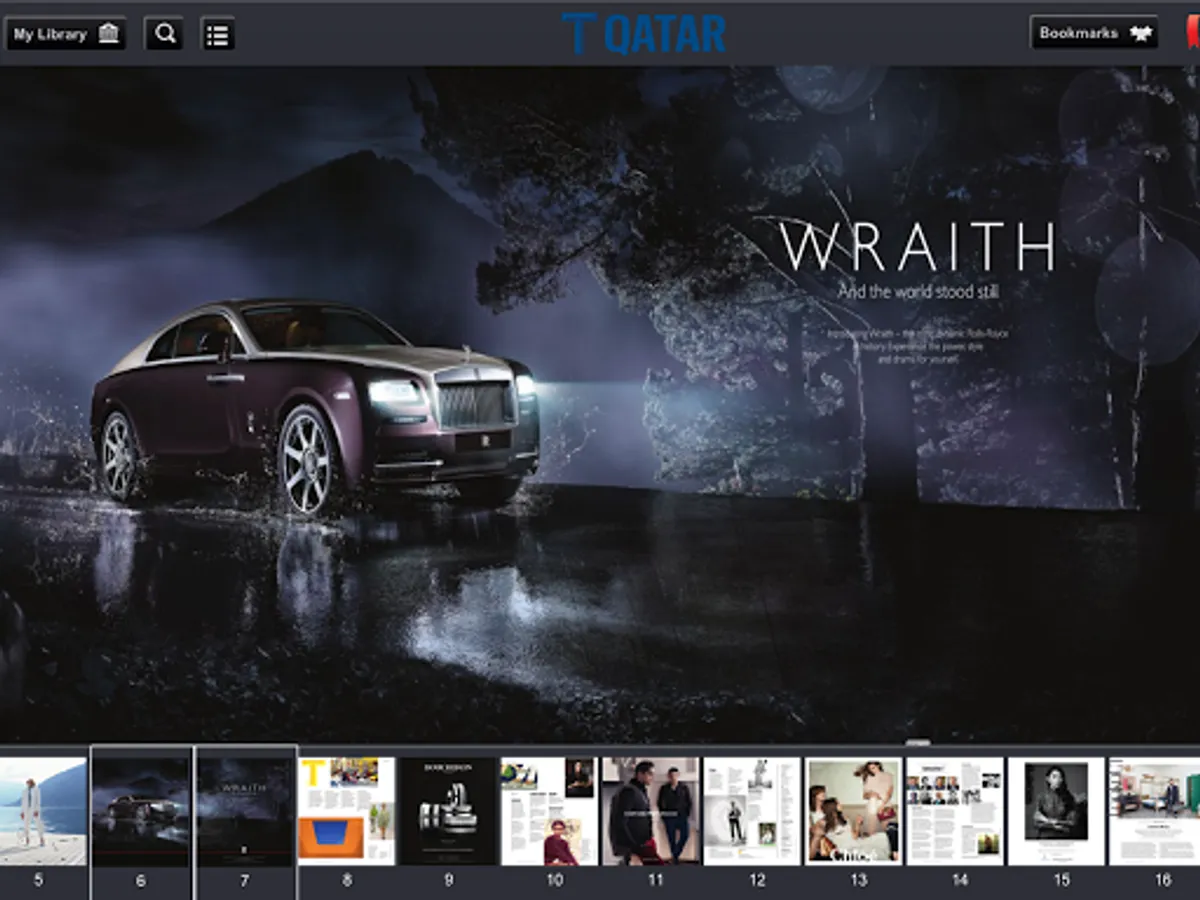Open the page 15 portrait thumbnail

pyautogui.click(x=1057, y=811)
